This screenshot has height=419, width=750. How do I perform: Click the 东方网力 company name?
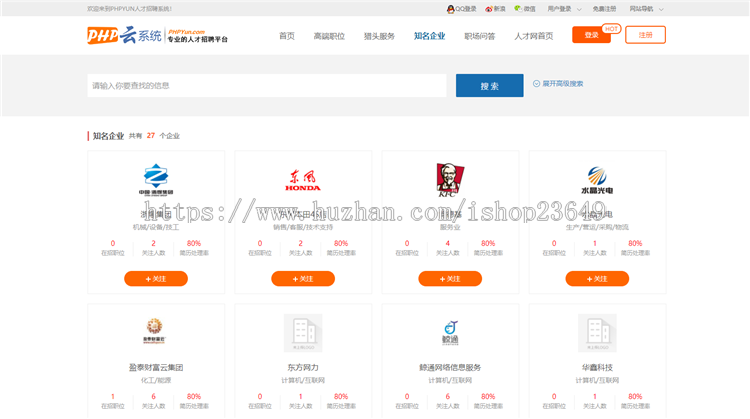click(x=303, y=368)
